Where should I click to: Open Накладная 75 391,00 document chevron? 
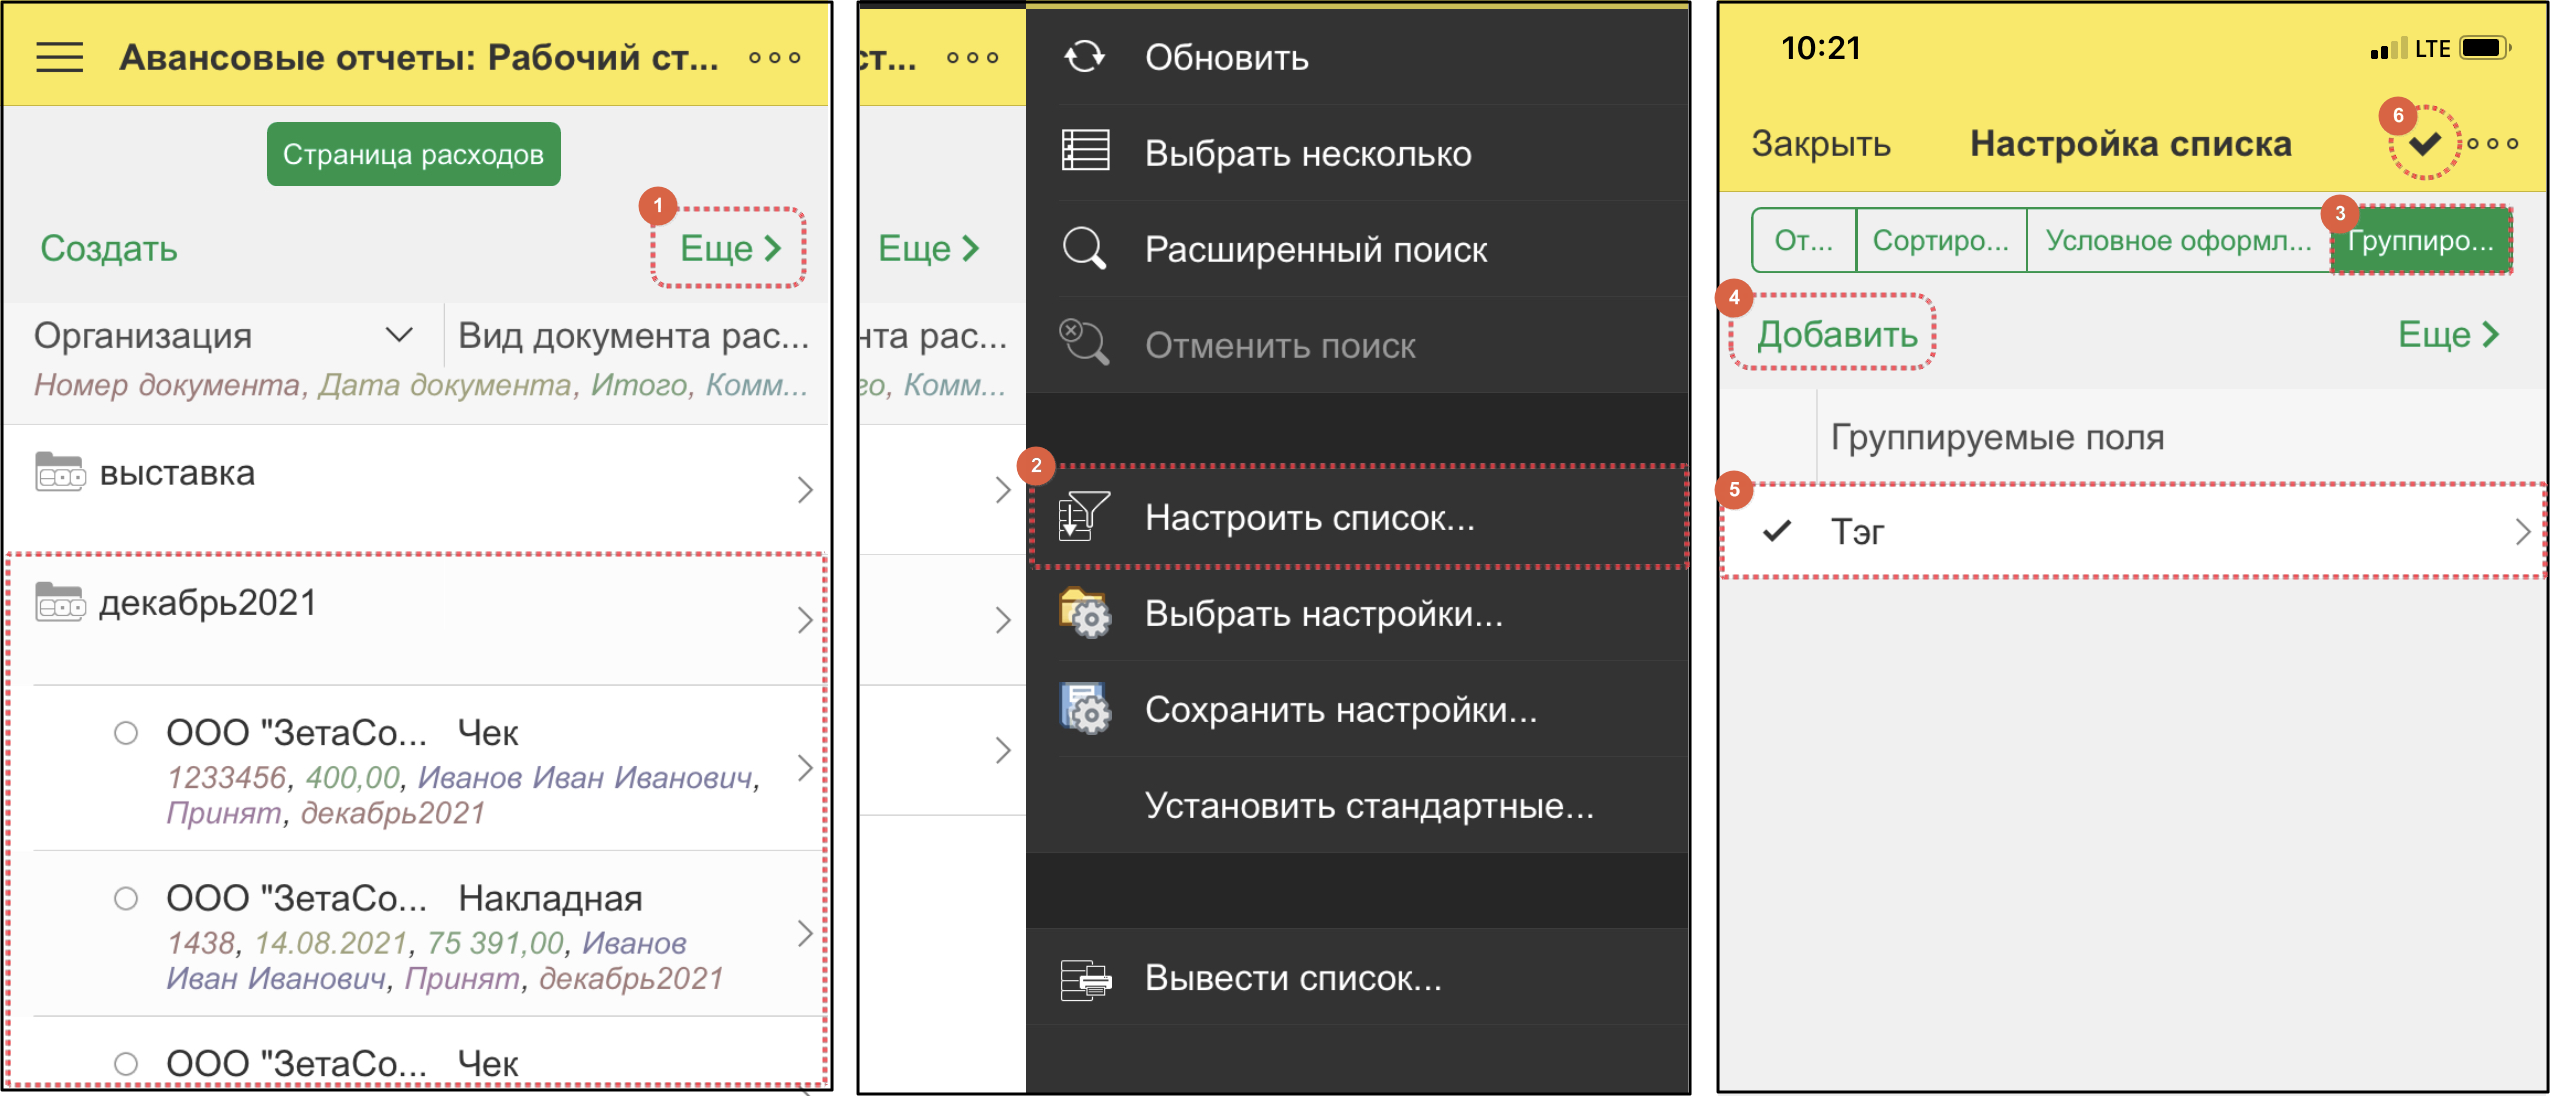coord(805,933)
